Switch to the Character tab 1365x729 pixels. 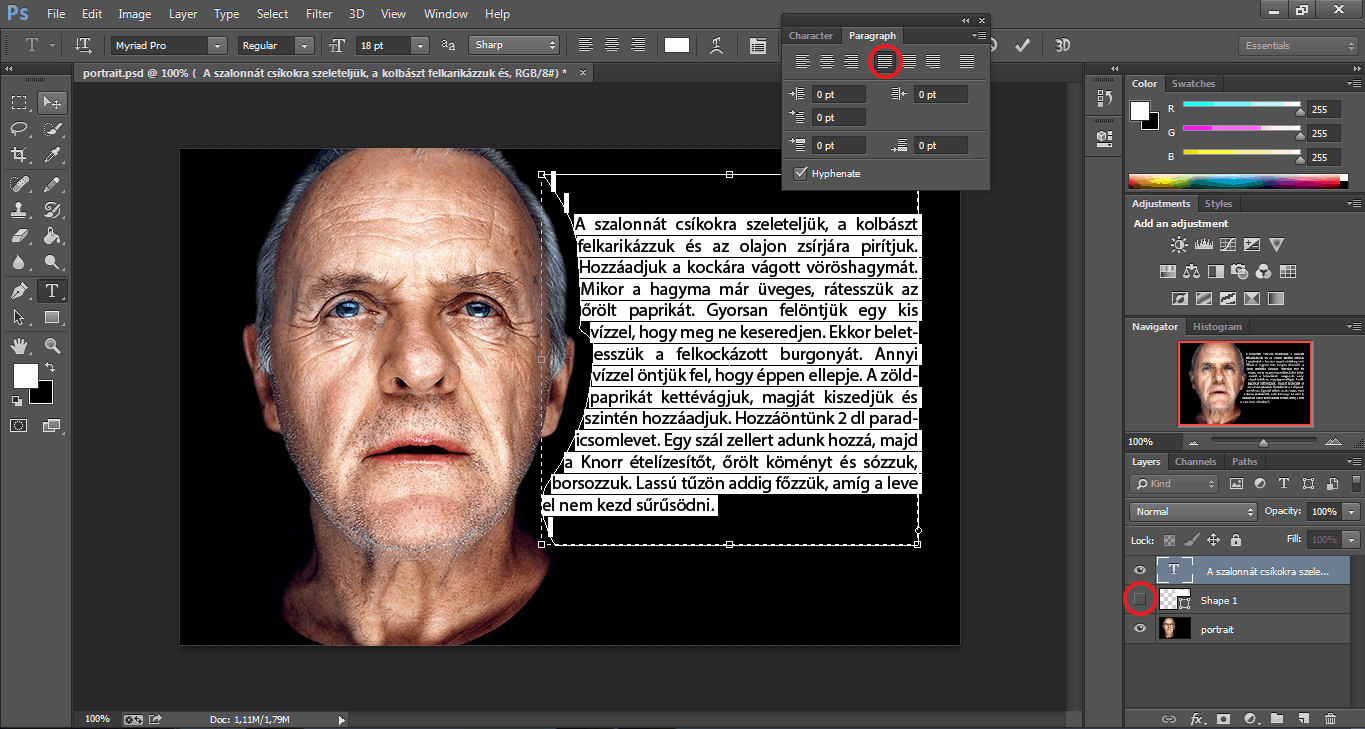(810, 36)
